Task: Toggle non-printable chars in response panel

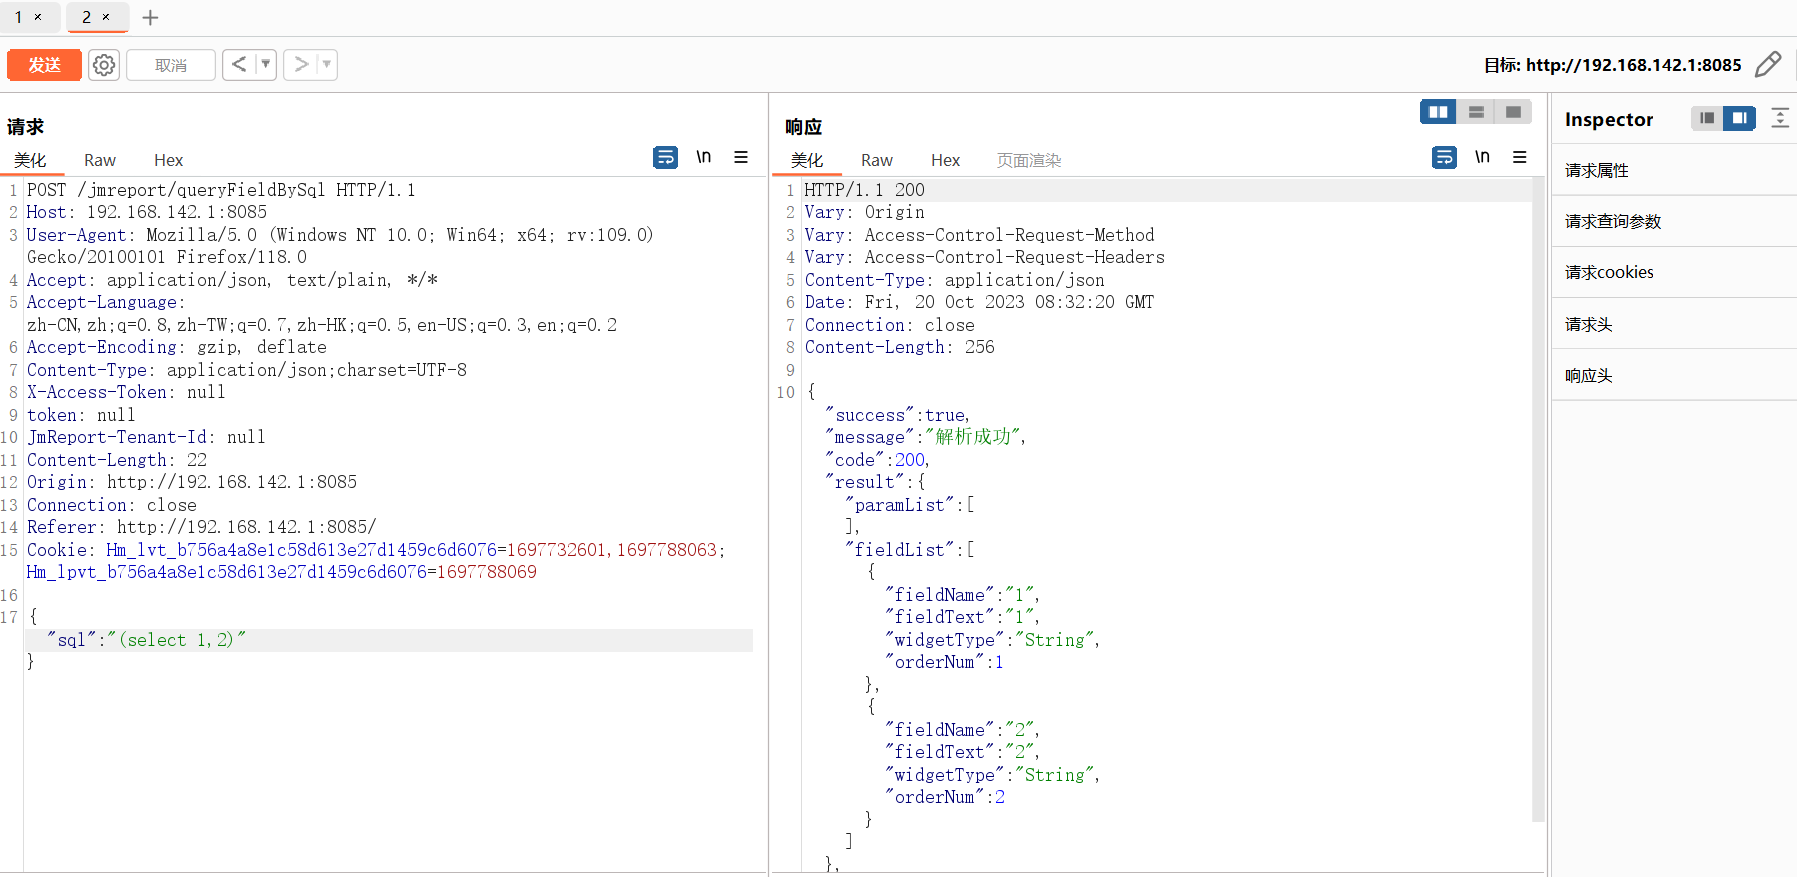Action: 1482,157
